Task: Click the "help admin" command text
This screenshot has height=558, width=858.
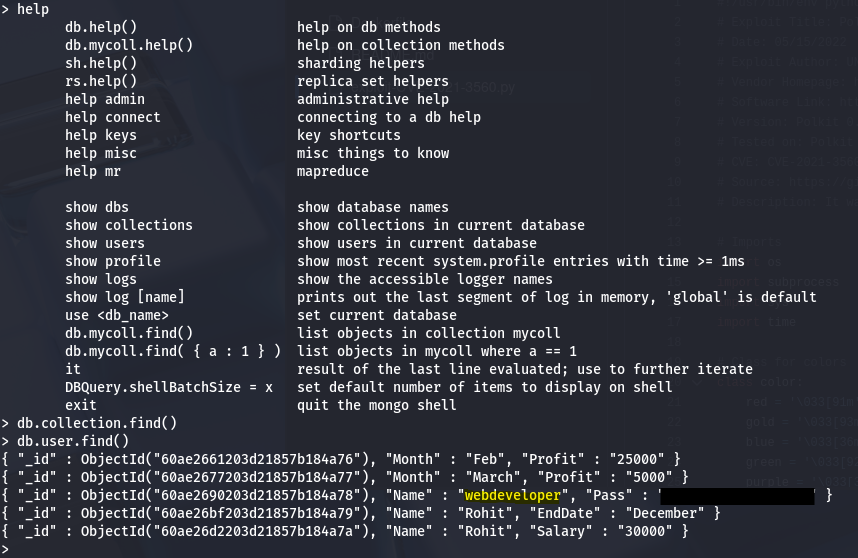Action: (x=105, y=99)
